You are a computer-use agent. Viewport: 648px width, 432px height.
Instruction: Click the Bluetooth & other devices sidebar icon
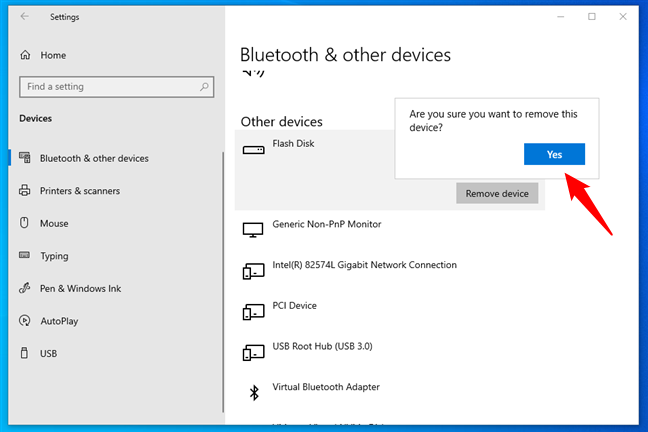point(25,158)
